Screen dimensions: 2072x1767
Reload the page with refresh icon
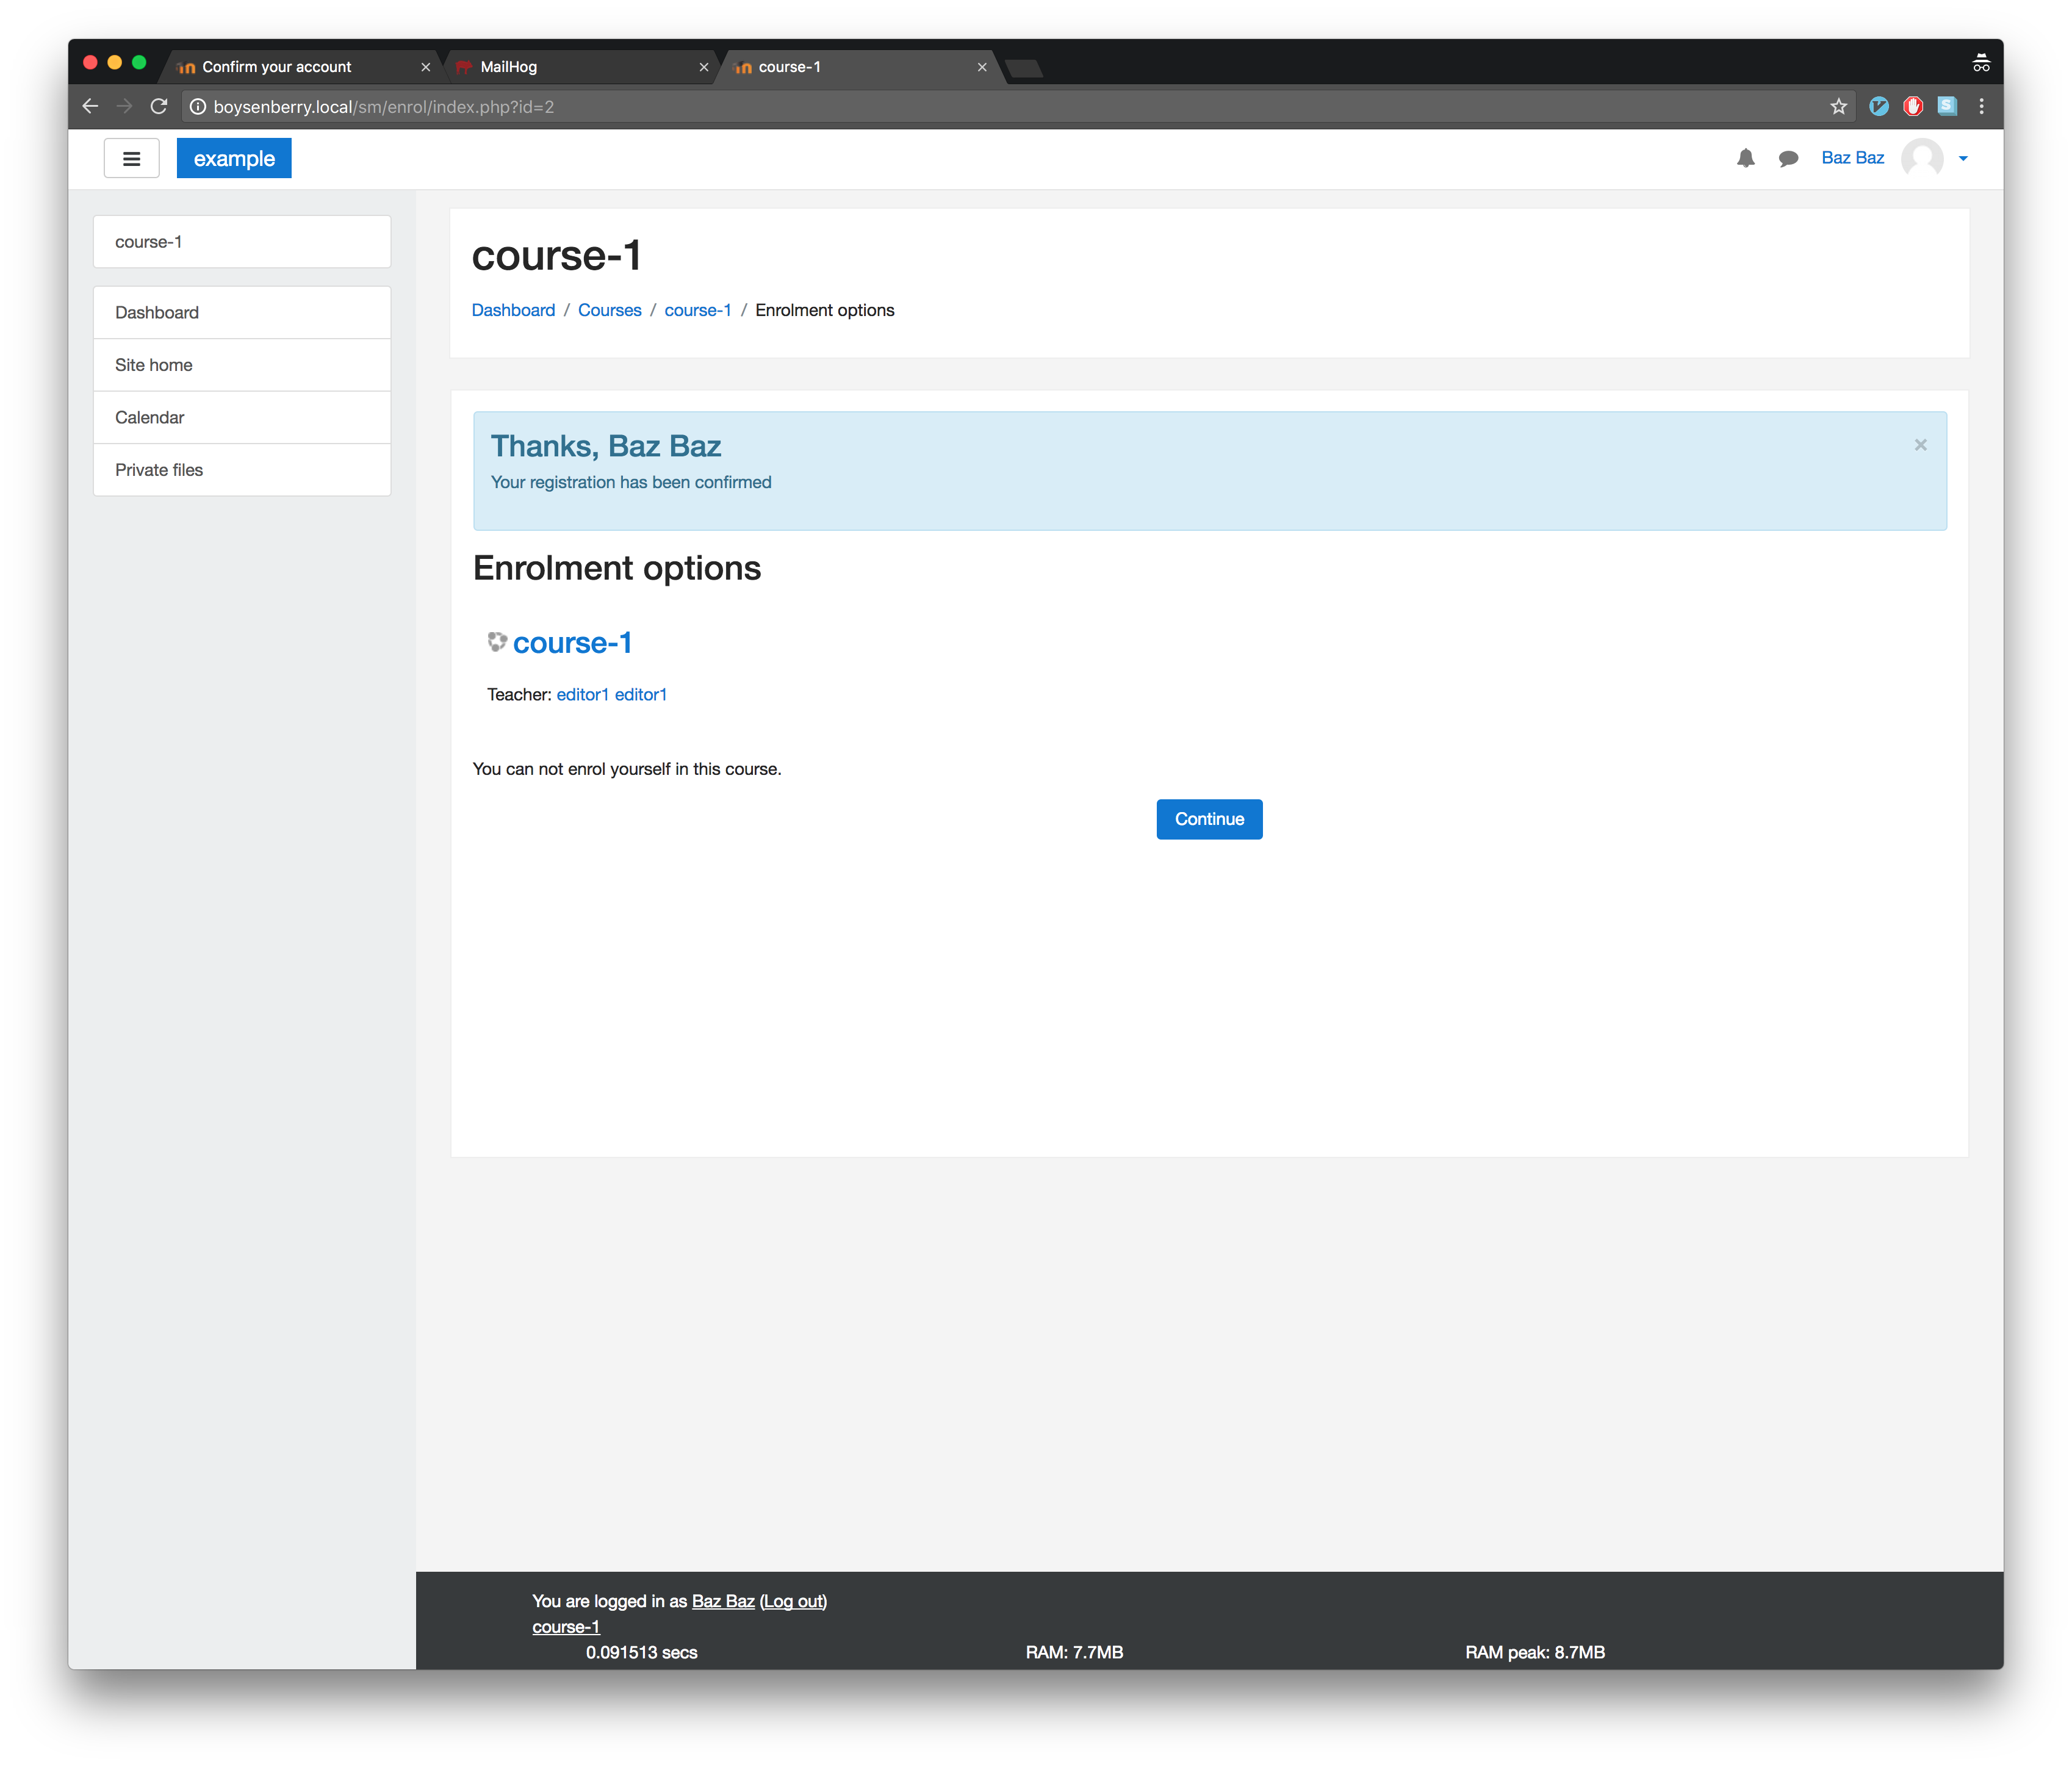pos(158,106)
